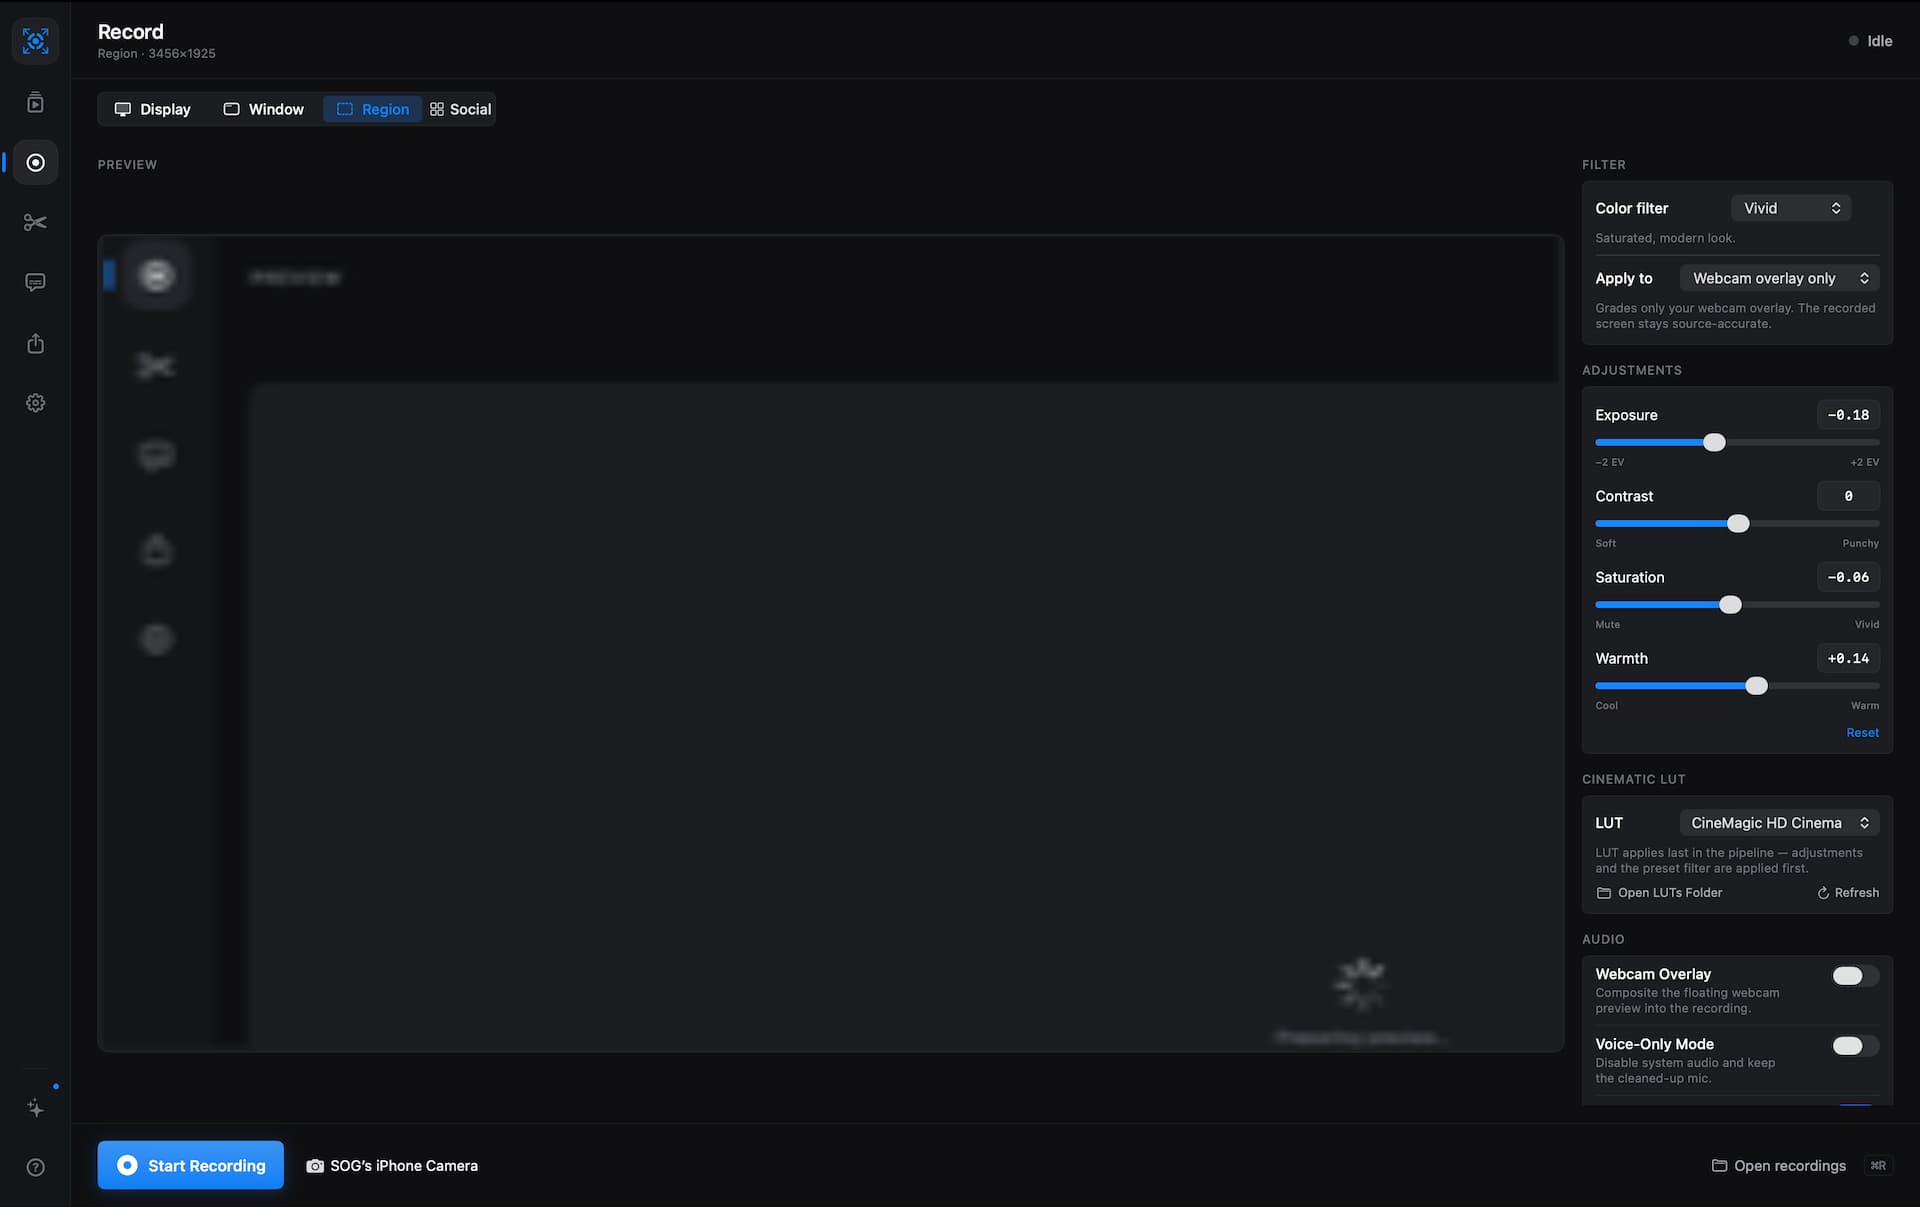Select the Region capture tab
The image size is (1920, 1207).
click(x=373, y=109)
